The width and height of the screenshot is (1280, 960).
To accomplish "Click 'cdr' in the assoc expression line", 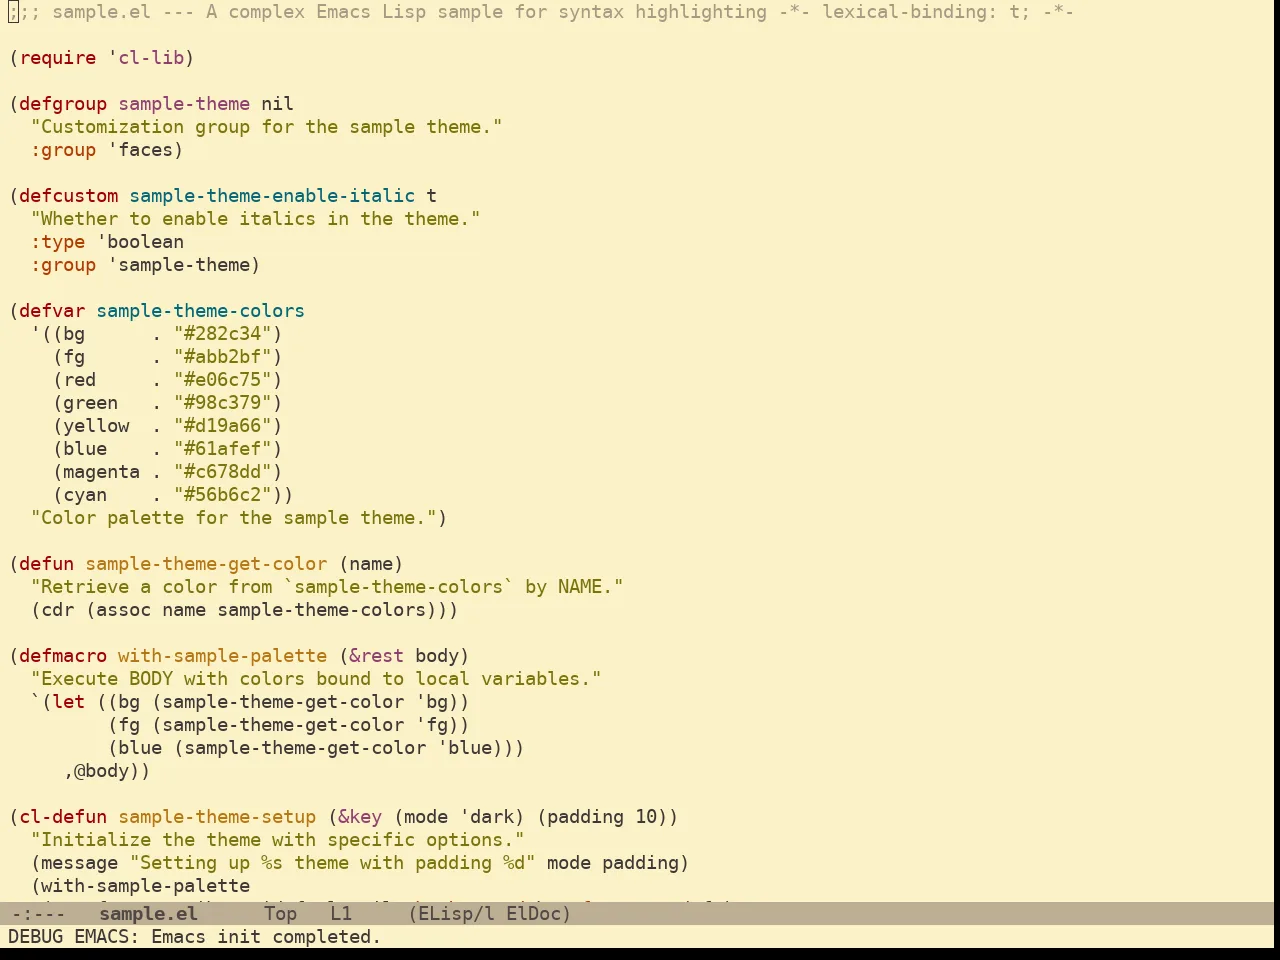I will [58, 610].
